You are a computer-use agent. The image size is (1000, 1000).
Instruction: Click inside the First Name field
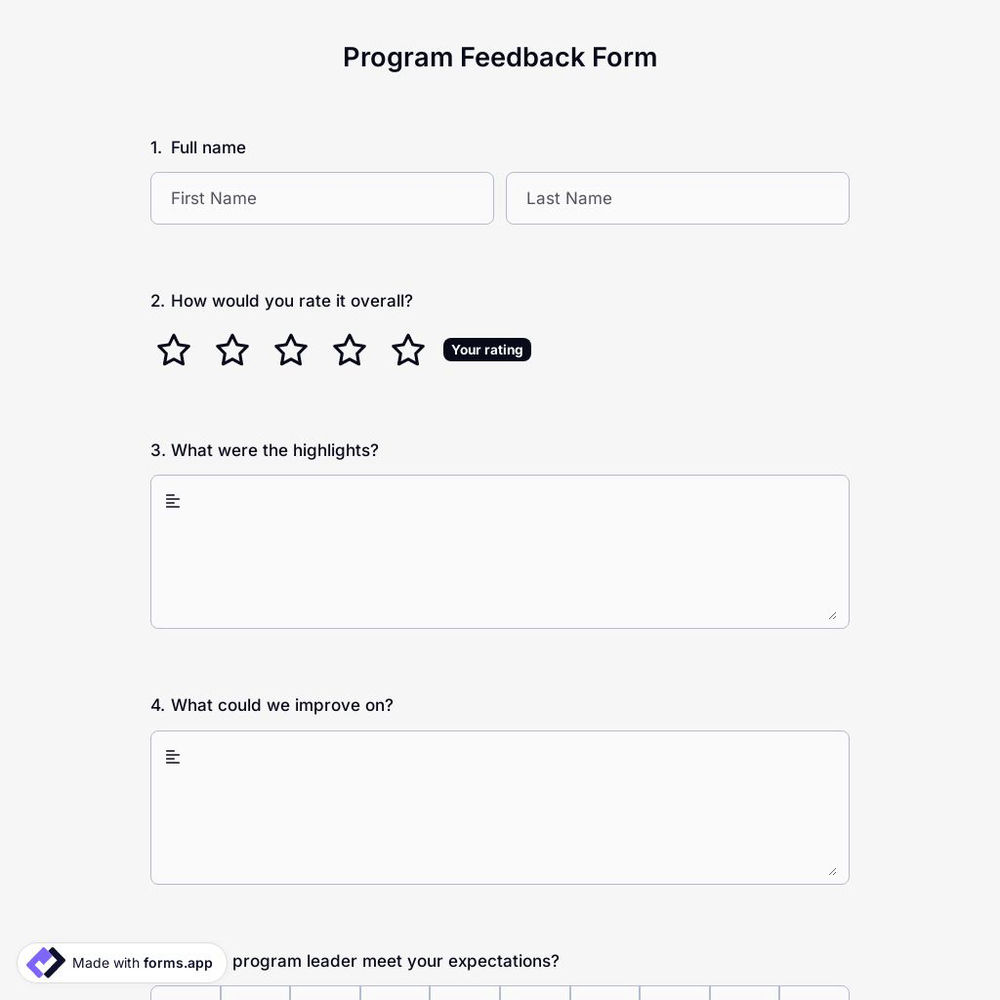point(322,198)
